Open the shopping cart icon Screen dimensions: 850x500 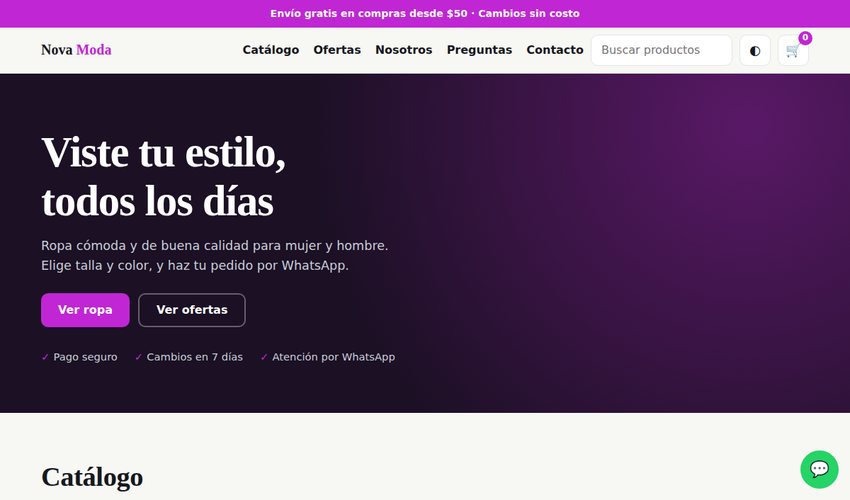click(793, 50)
